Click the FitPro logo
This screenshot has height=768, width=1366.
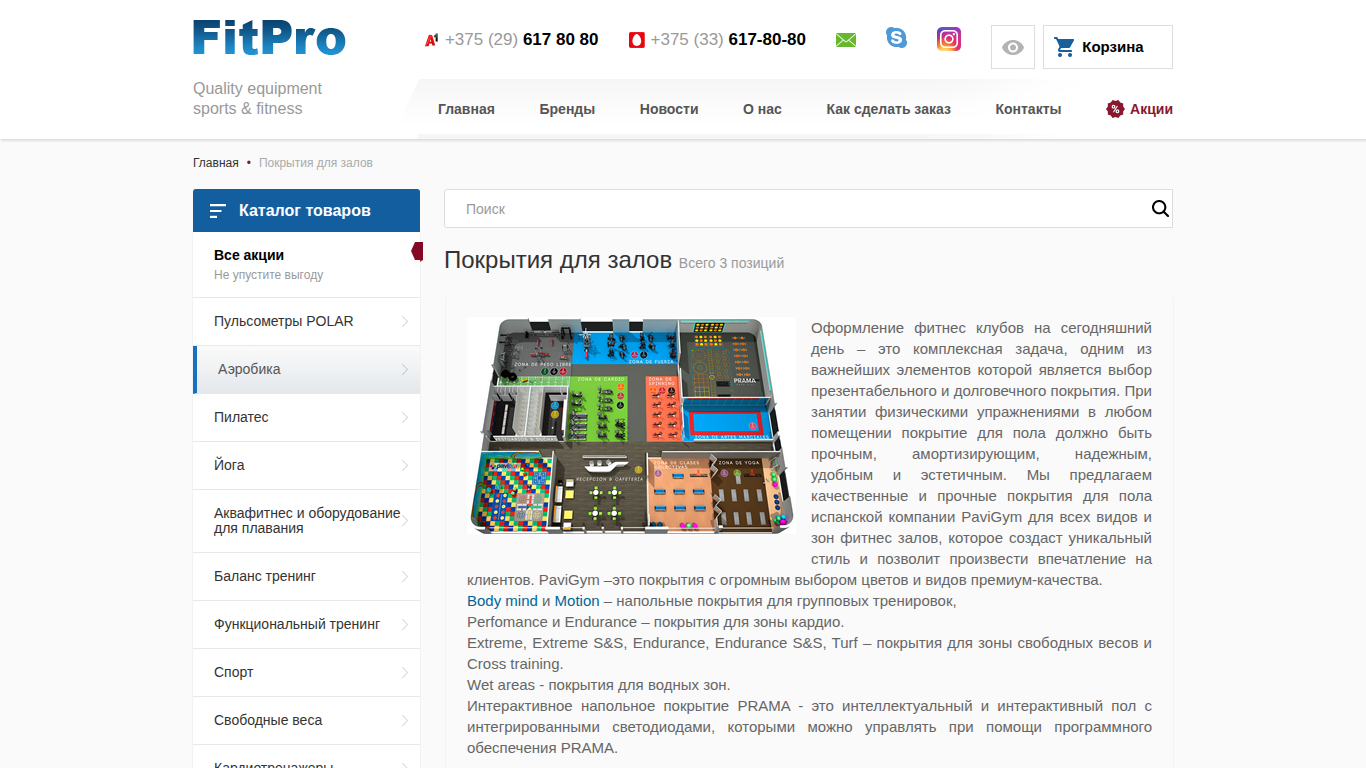coord(269,38)
